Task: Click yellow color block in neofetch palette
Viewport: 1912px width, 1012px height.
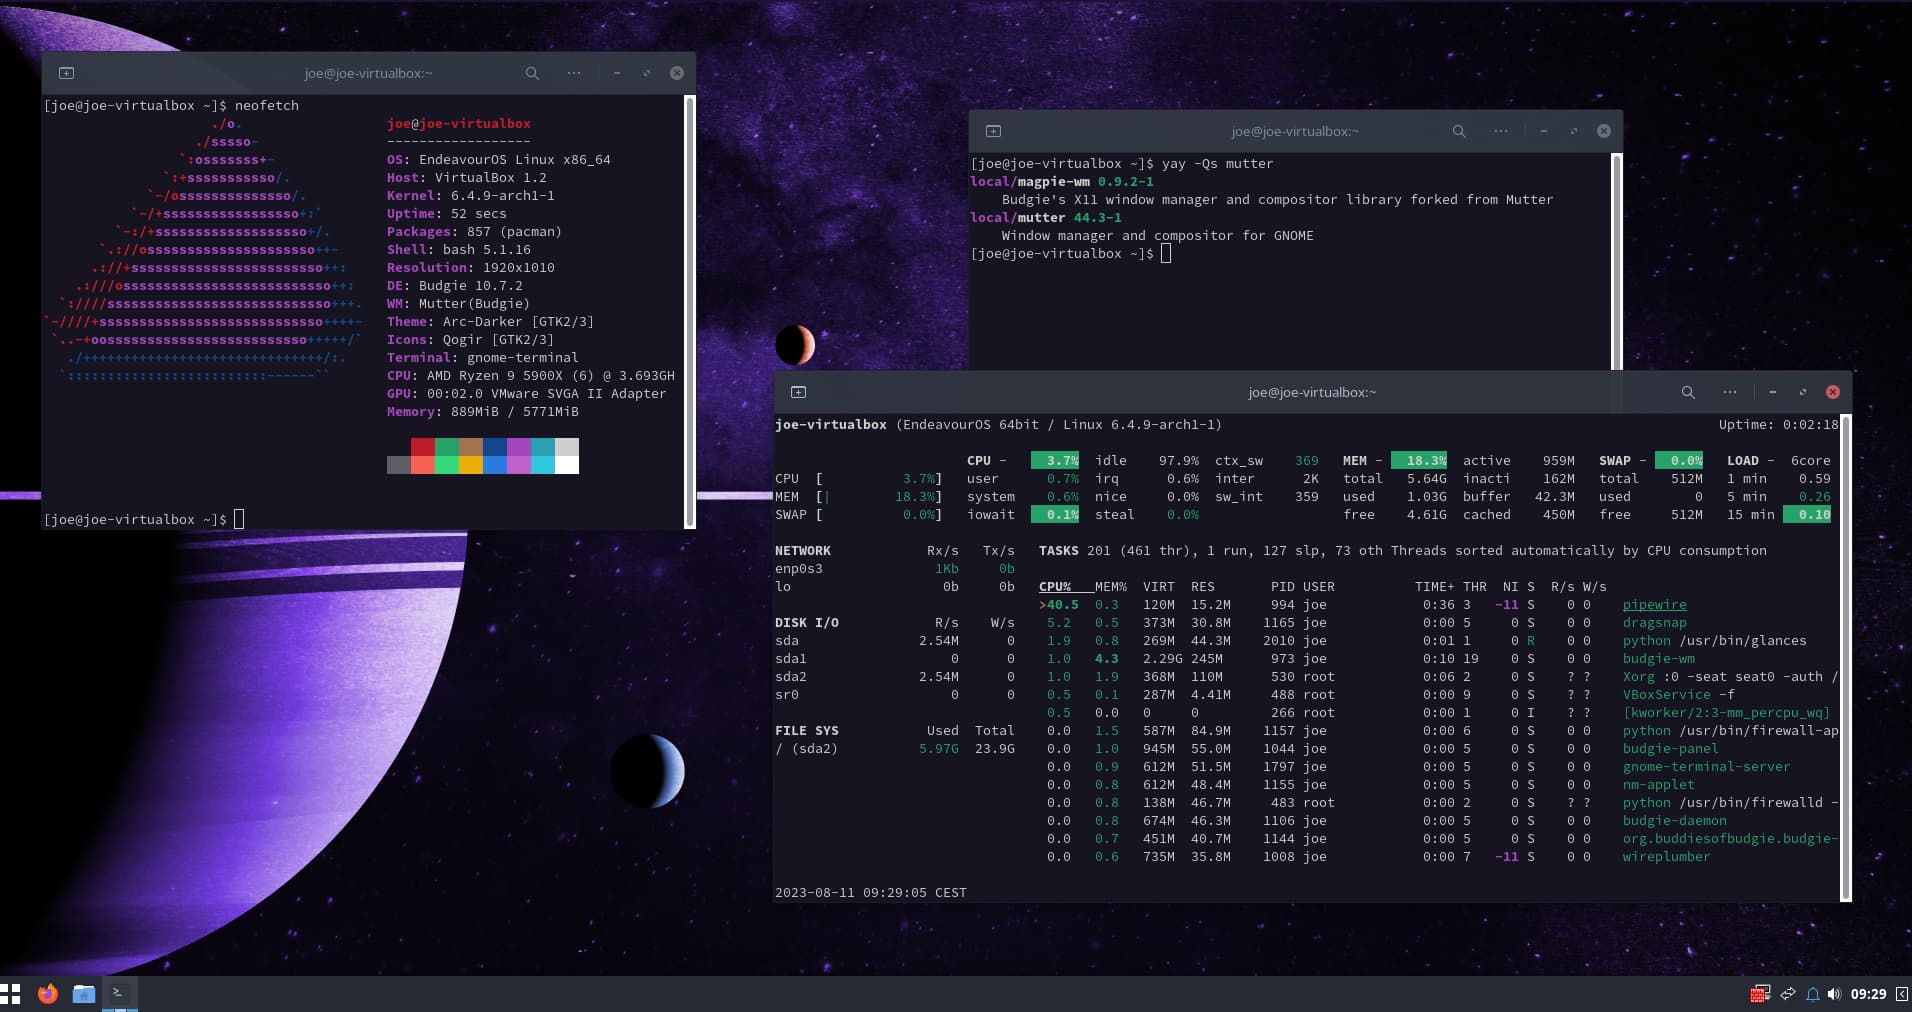Action: pos(470,465)
